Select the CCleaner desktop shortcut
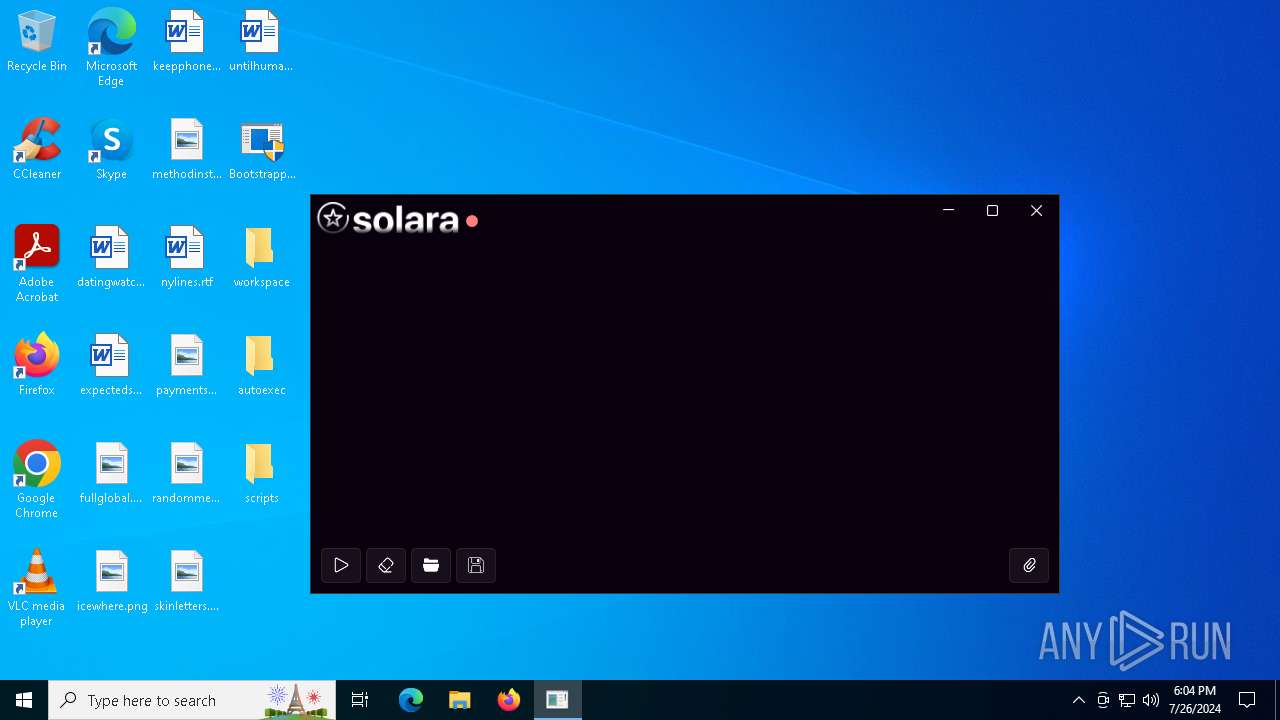The image size is (1280, 720). tap(37, 150)
